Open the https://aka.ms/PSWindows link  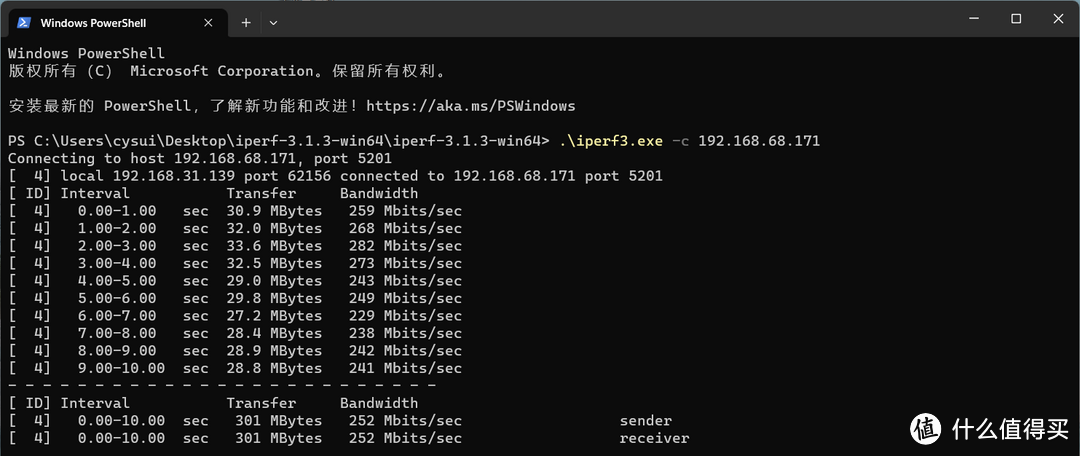tap(471, 106)
